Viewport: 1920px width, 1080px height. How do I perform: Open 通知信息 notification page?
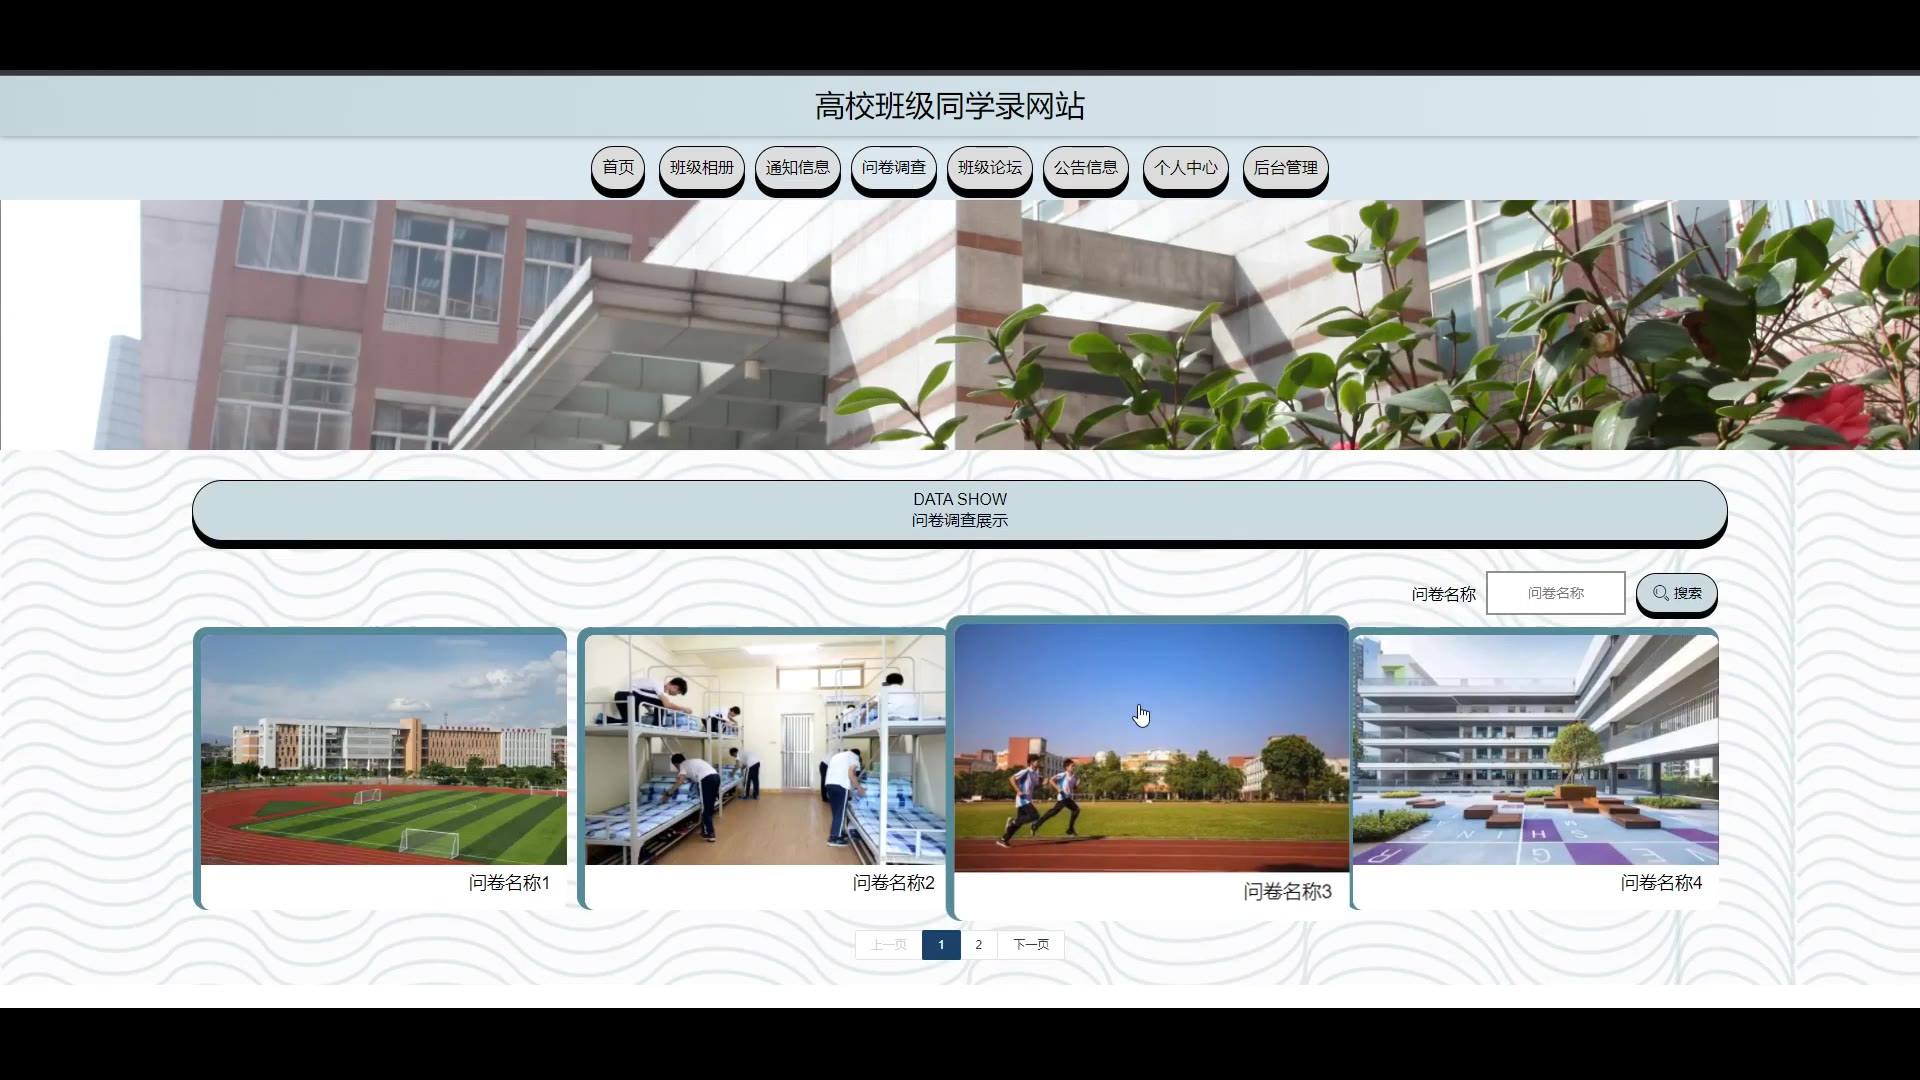pyautogui.click(x=798, y=168)
